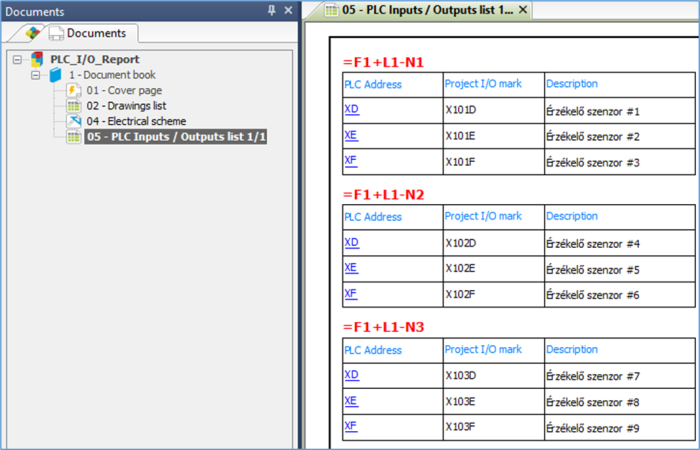Open XE link in =F1+L1-N3 table
The height and width of the screenshot is (450, 700).
click(351, 401)
